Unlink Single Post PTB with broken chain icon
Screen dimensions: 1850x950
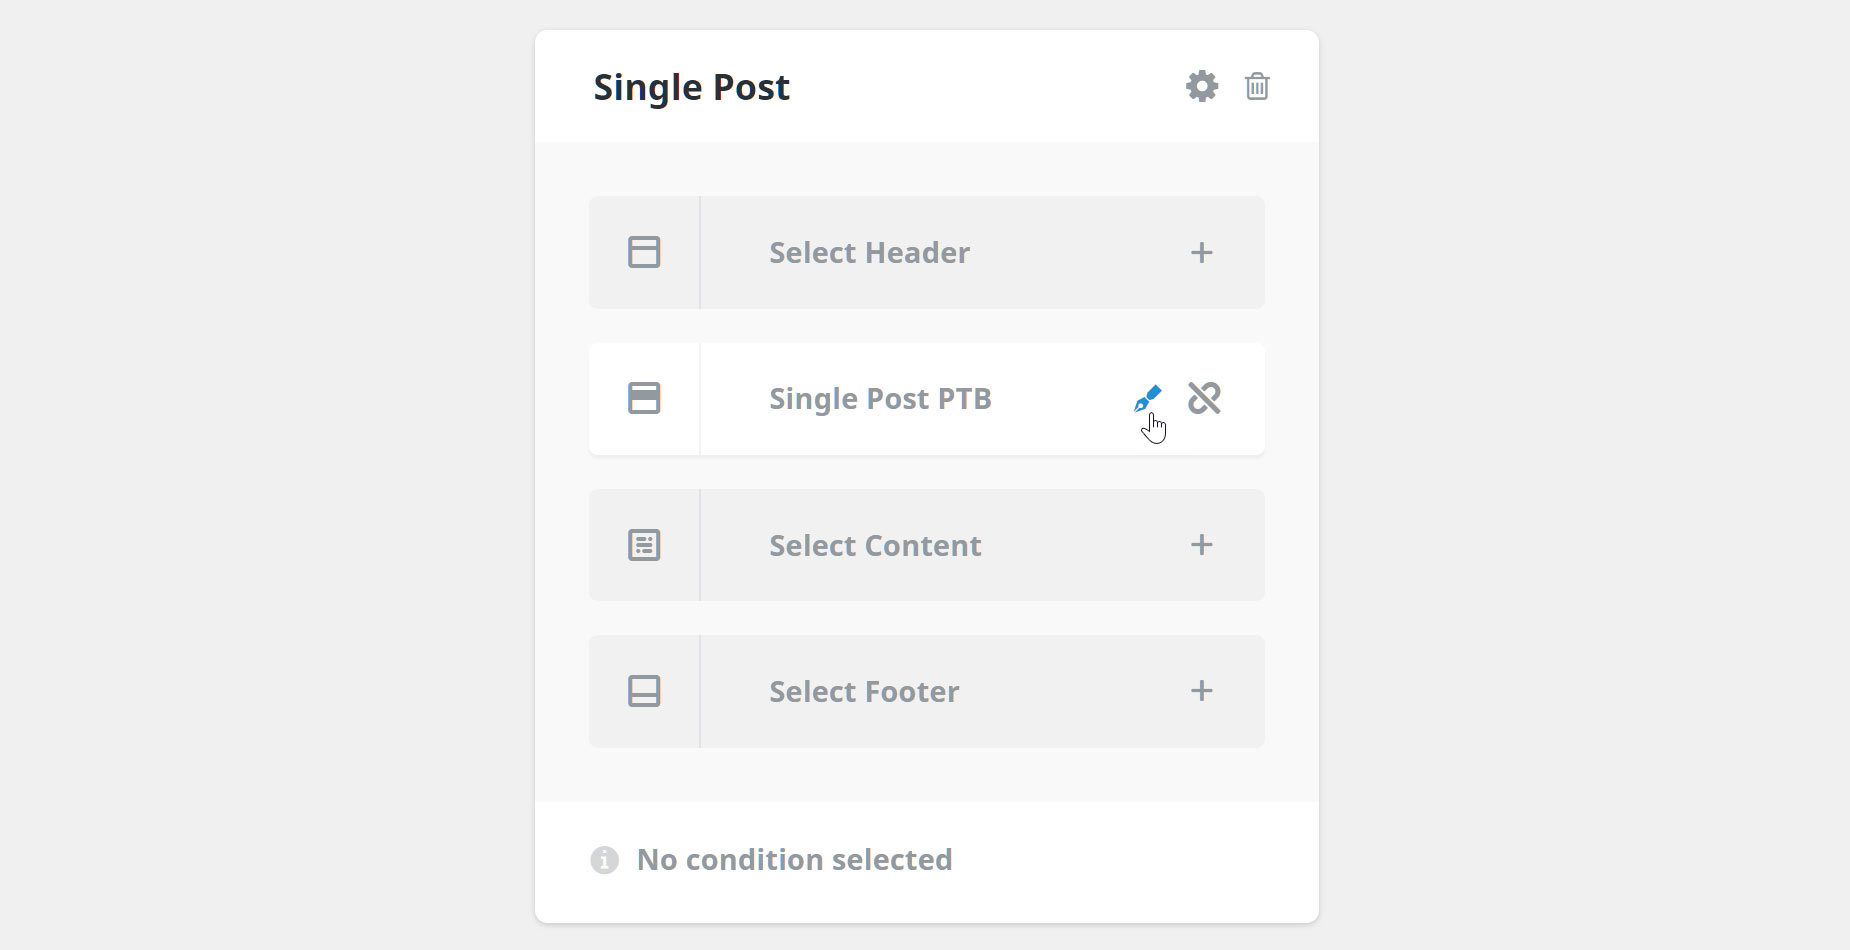[1204, 398]
